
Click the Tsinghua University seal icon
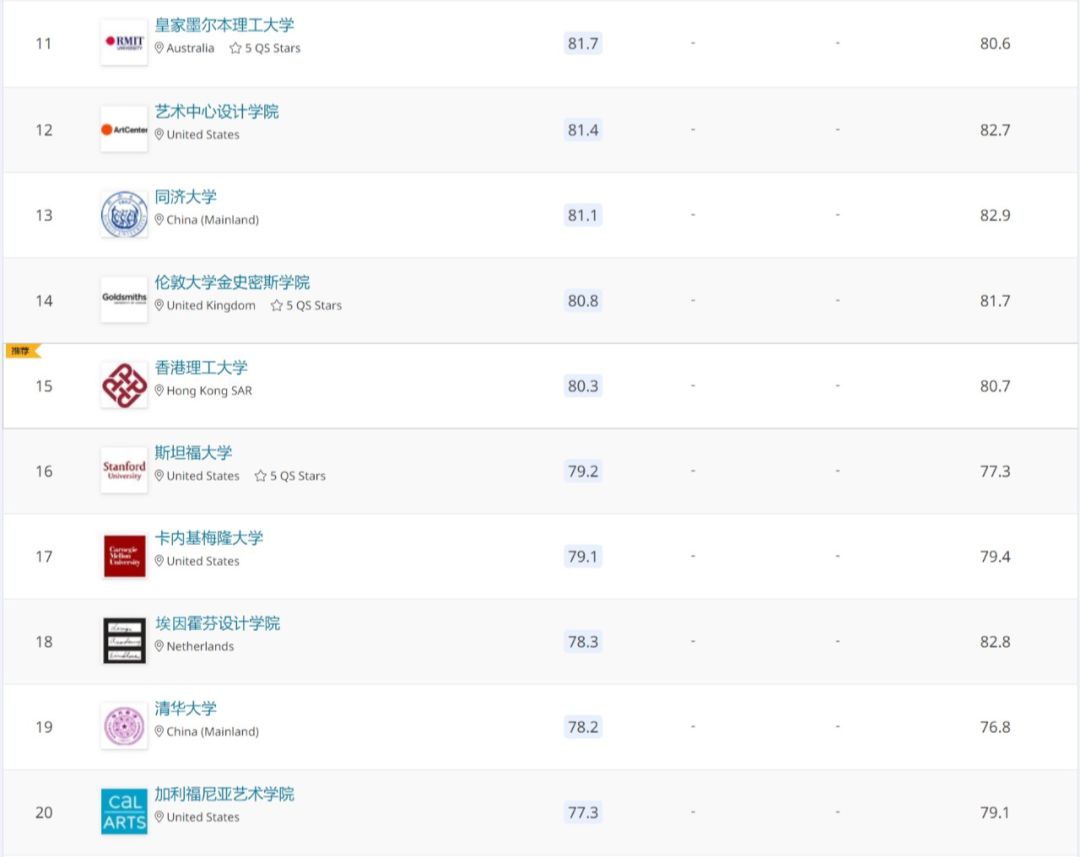(x=123, y=724)
